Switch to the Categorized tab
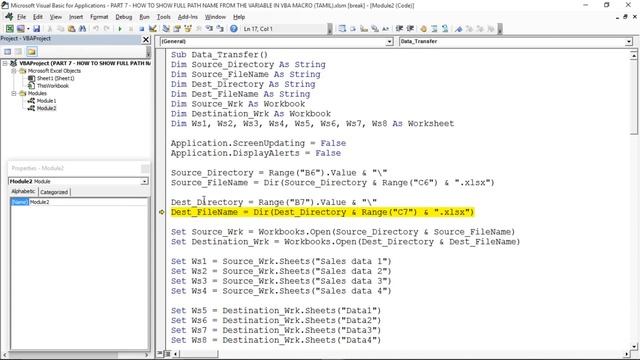 click(x=54, y=192)
